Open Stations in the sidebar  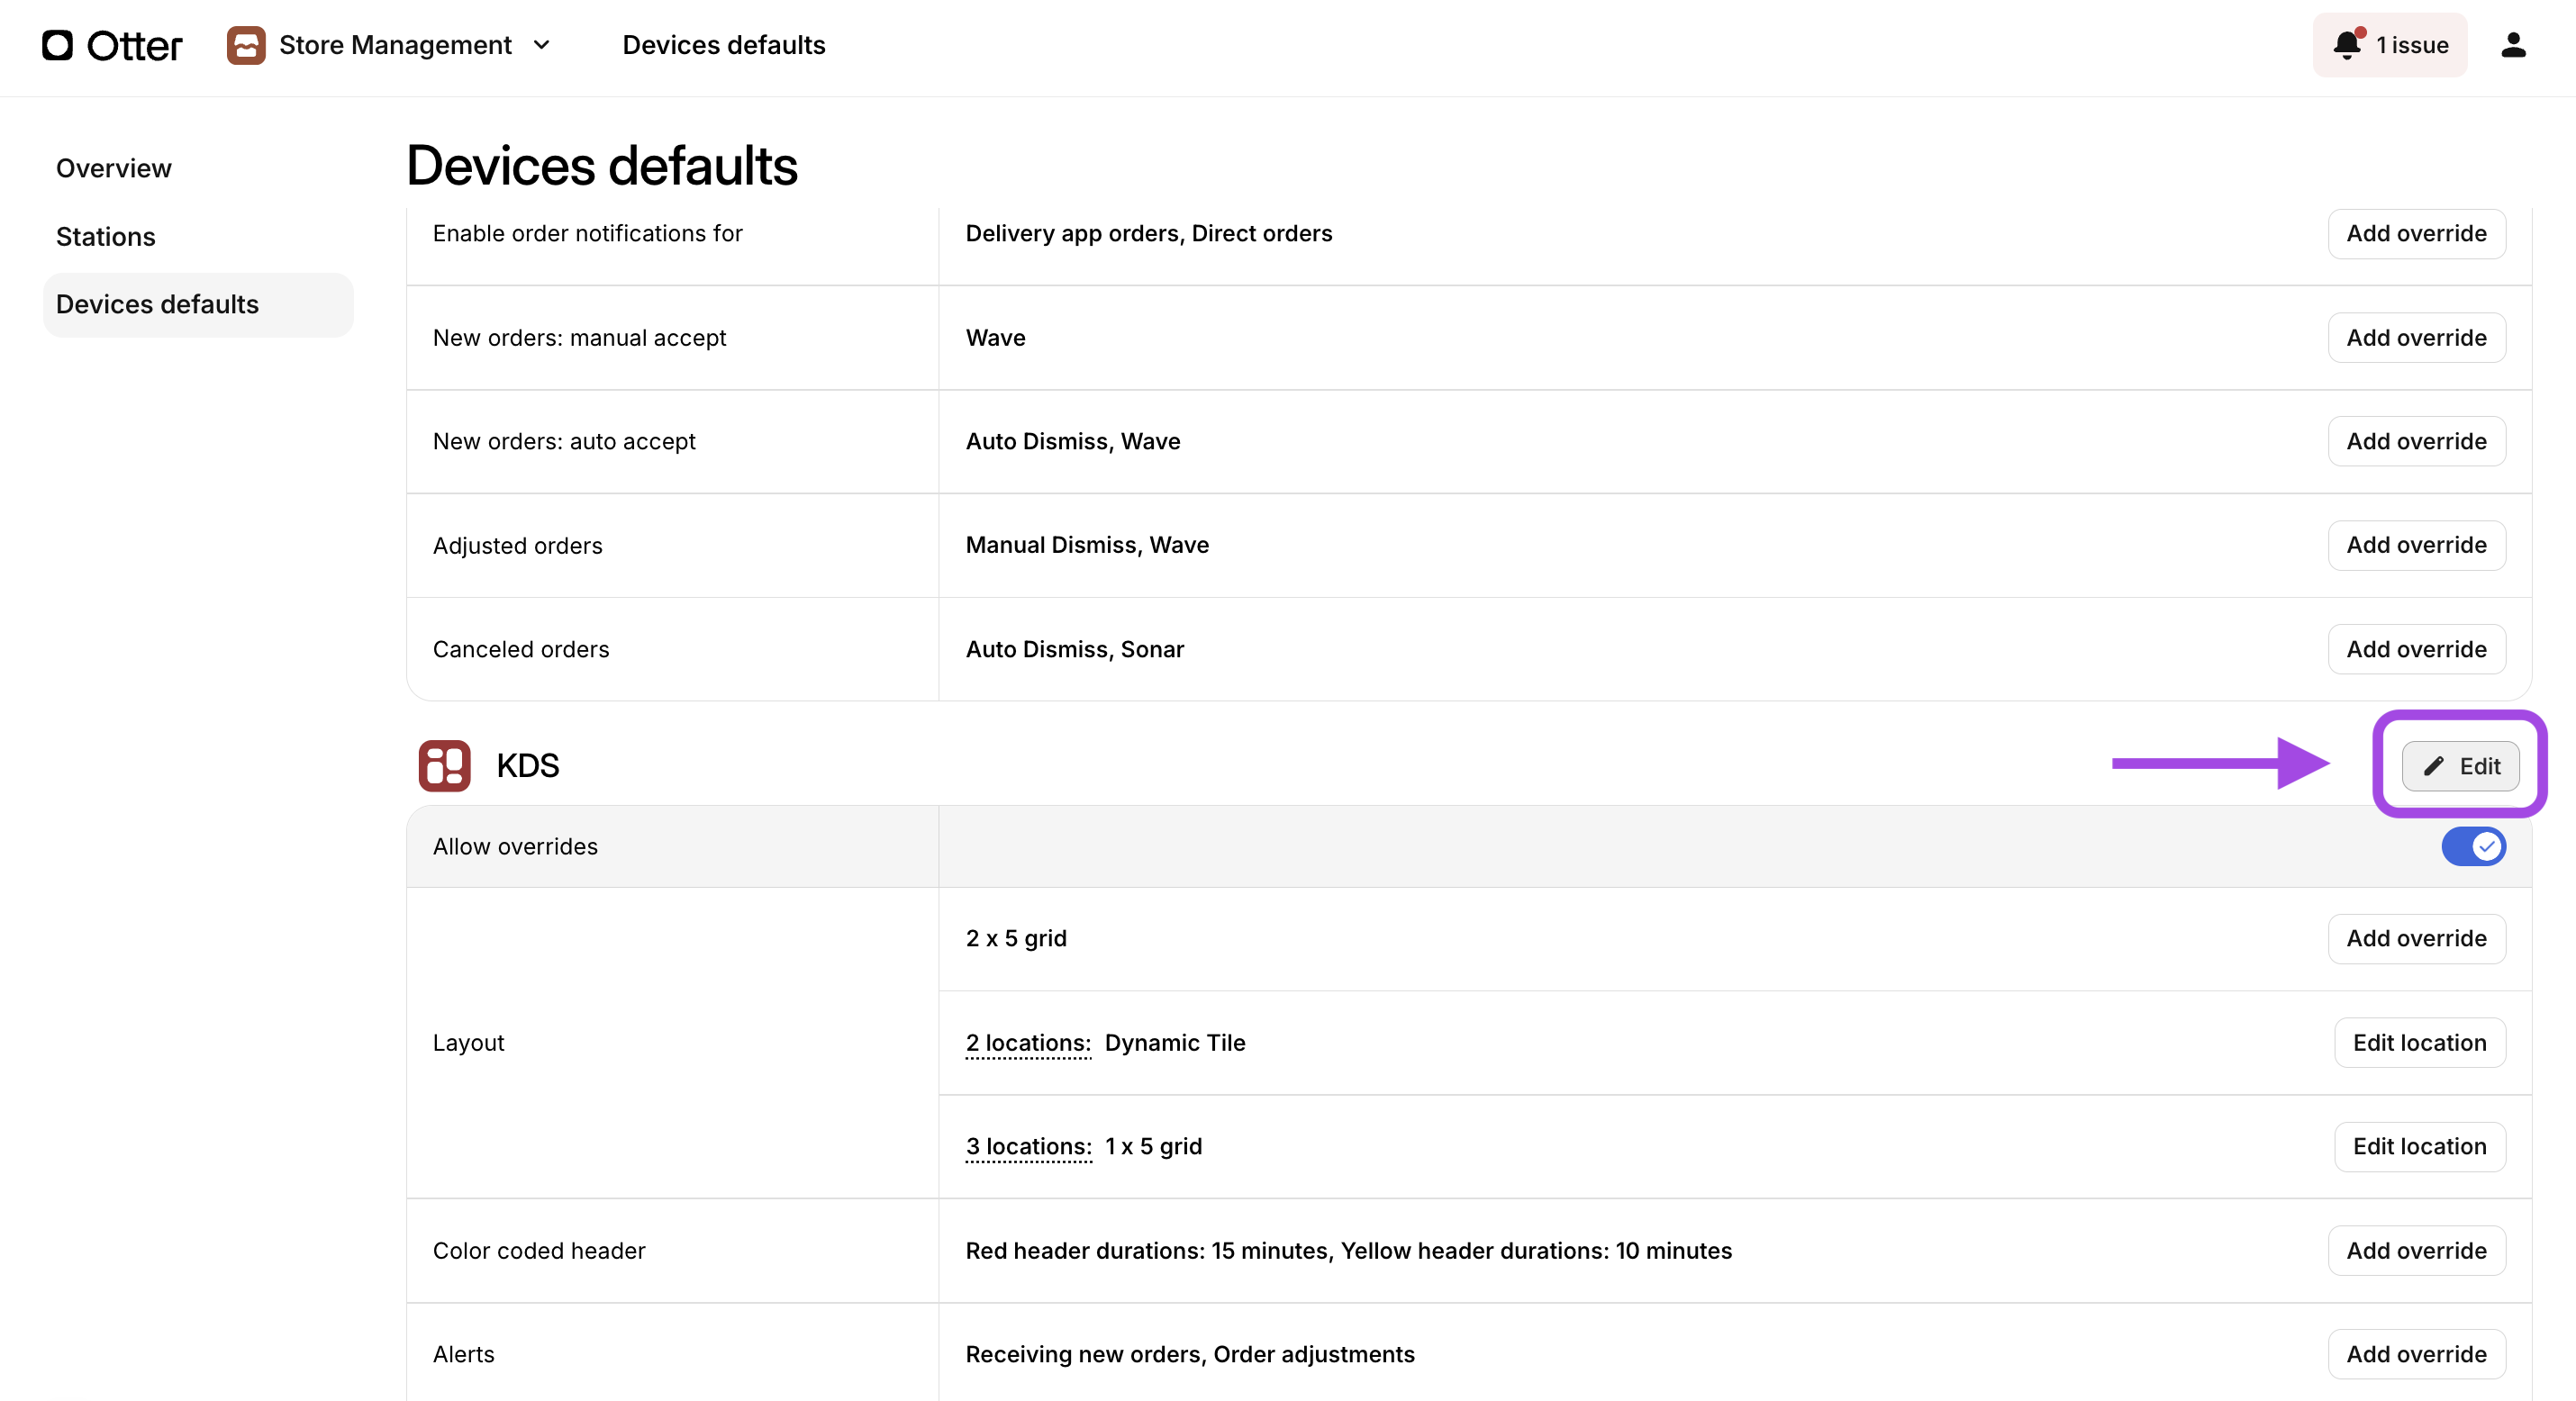pyautogui.click(x=106, y=237)
